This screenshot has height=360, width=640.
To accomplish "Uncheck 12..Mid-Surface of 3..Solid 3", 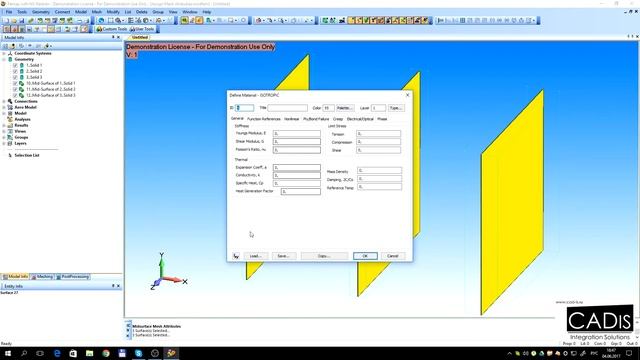I will click(x=16, y=95).
